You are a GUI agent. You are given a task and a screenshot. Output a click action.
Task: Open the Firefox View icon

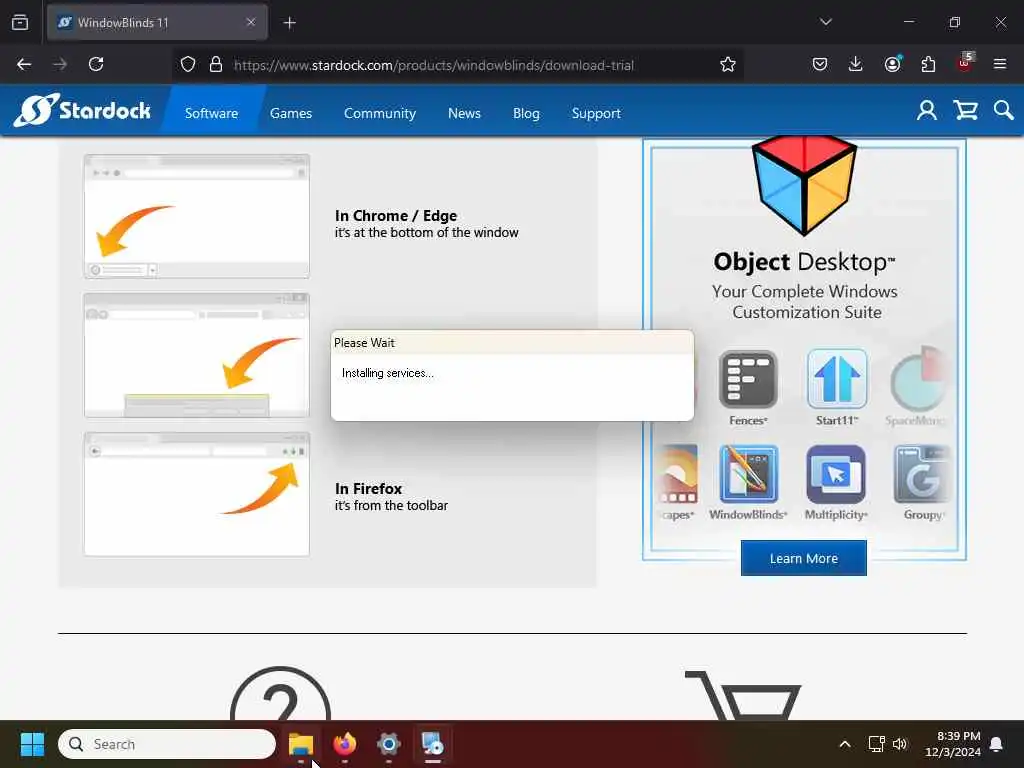(20, 22)
